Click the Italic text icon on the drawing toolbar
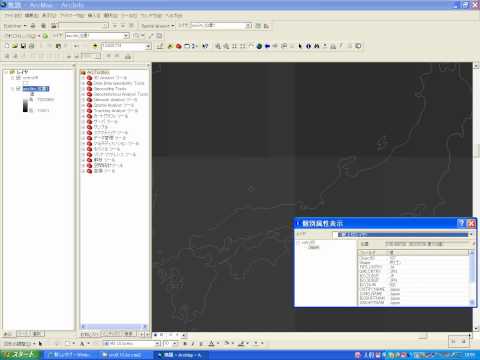480x360 pixels. click(193, 343)
